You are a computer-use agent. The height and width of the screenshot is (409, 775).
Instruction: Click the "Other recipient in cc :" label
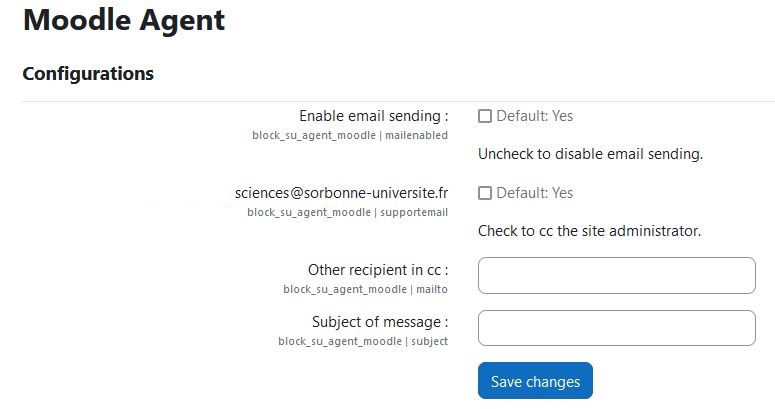(377, 270)
